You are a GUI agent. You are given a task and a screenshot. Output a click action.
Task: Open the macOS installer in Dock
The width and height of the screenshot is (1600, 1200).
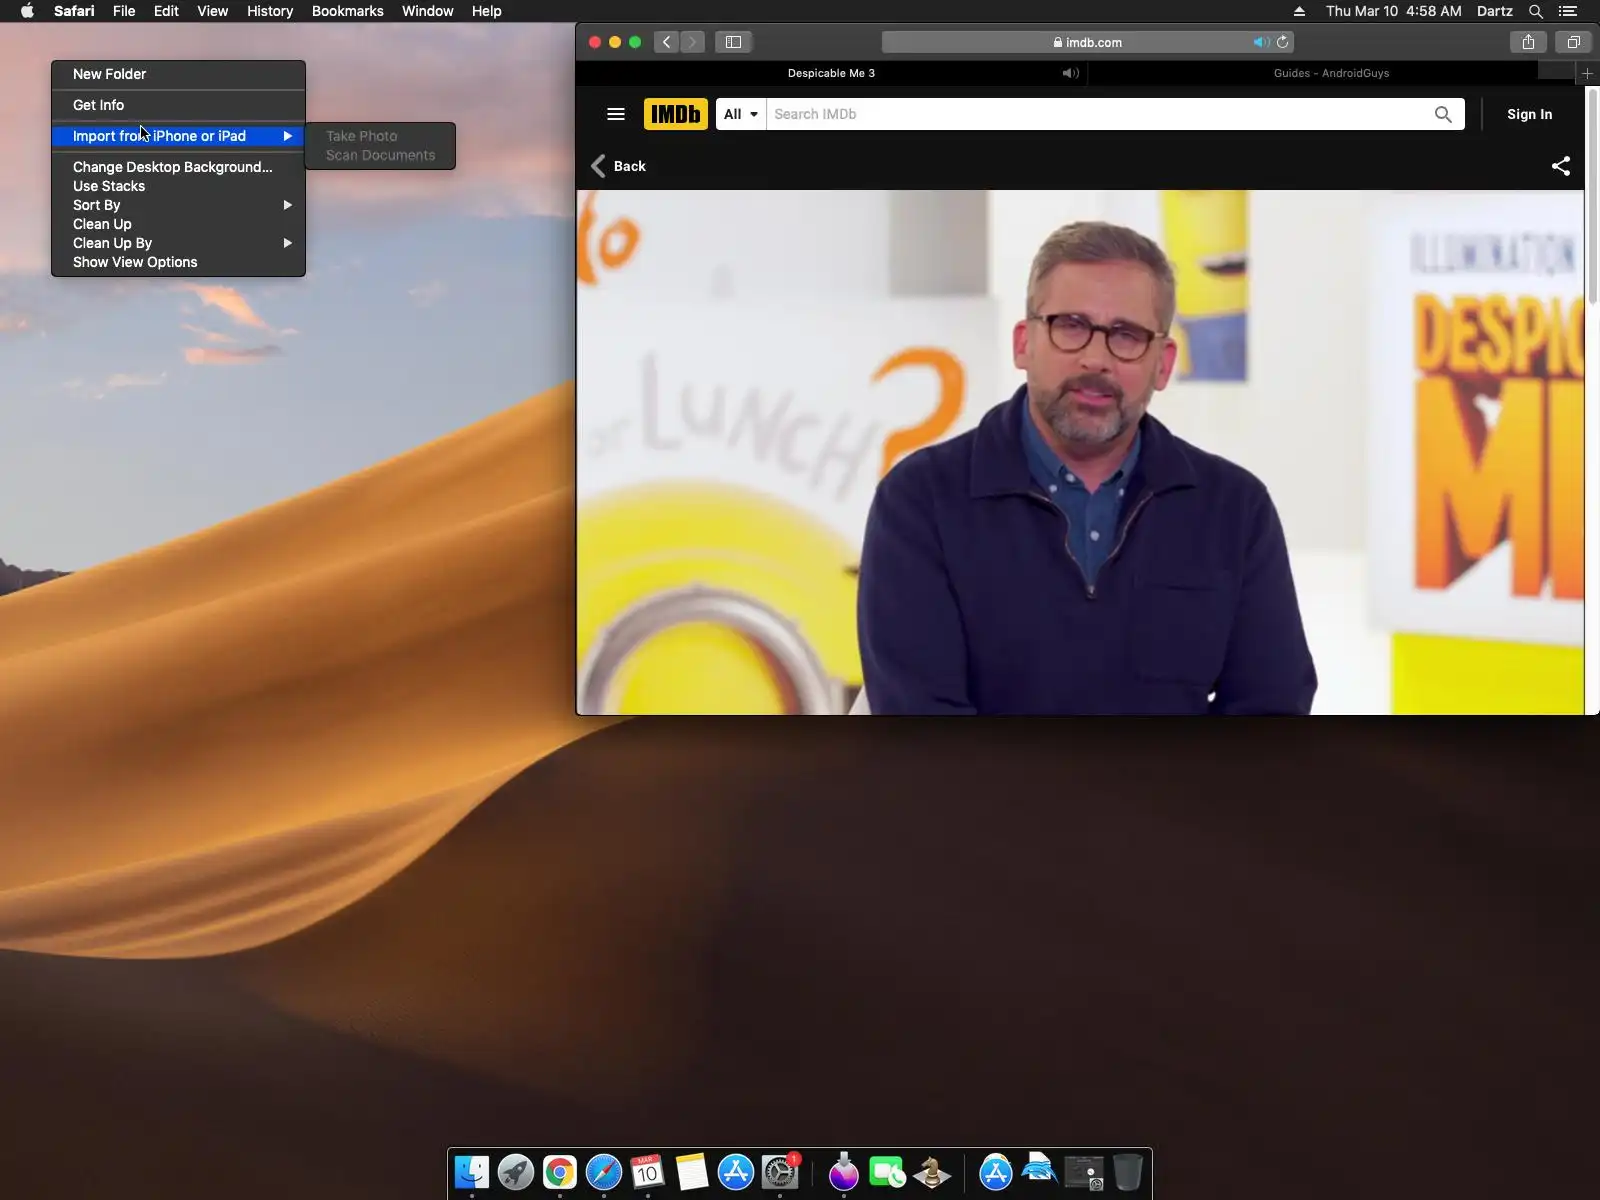[x=844, y=1172]
